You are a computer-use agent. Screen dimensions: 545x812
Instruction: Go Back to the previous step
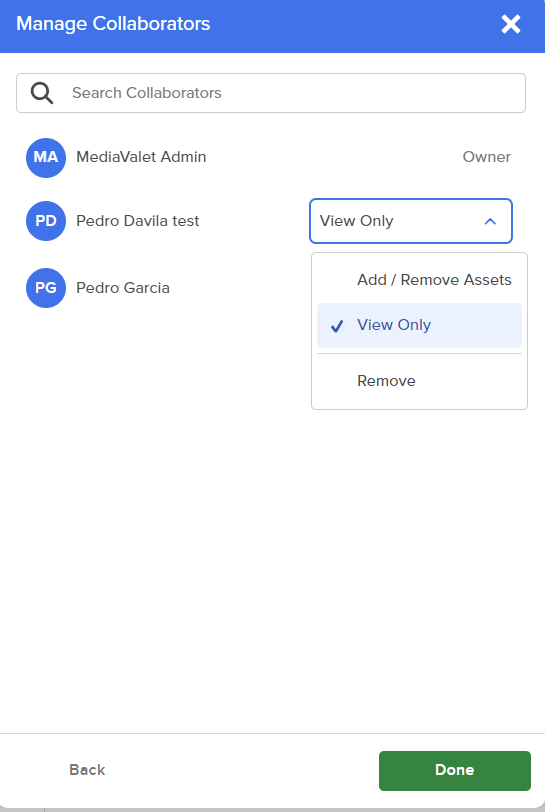click(x=87, y=770)
